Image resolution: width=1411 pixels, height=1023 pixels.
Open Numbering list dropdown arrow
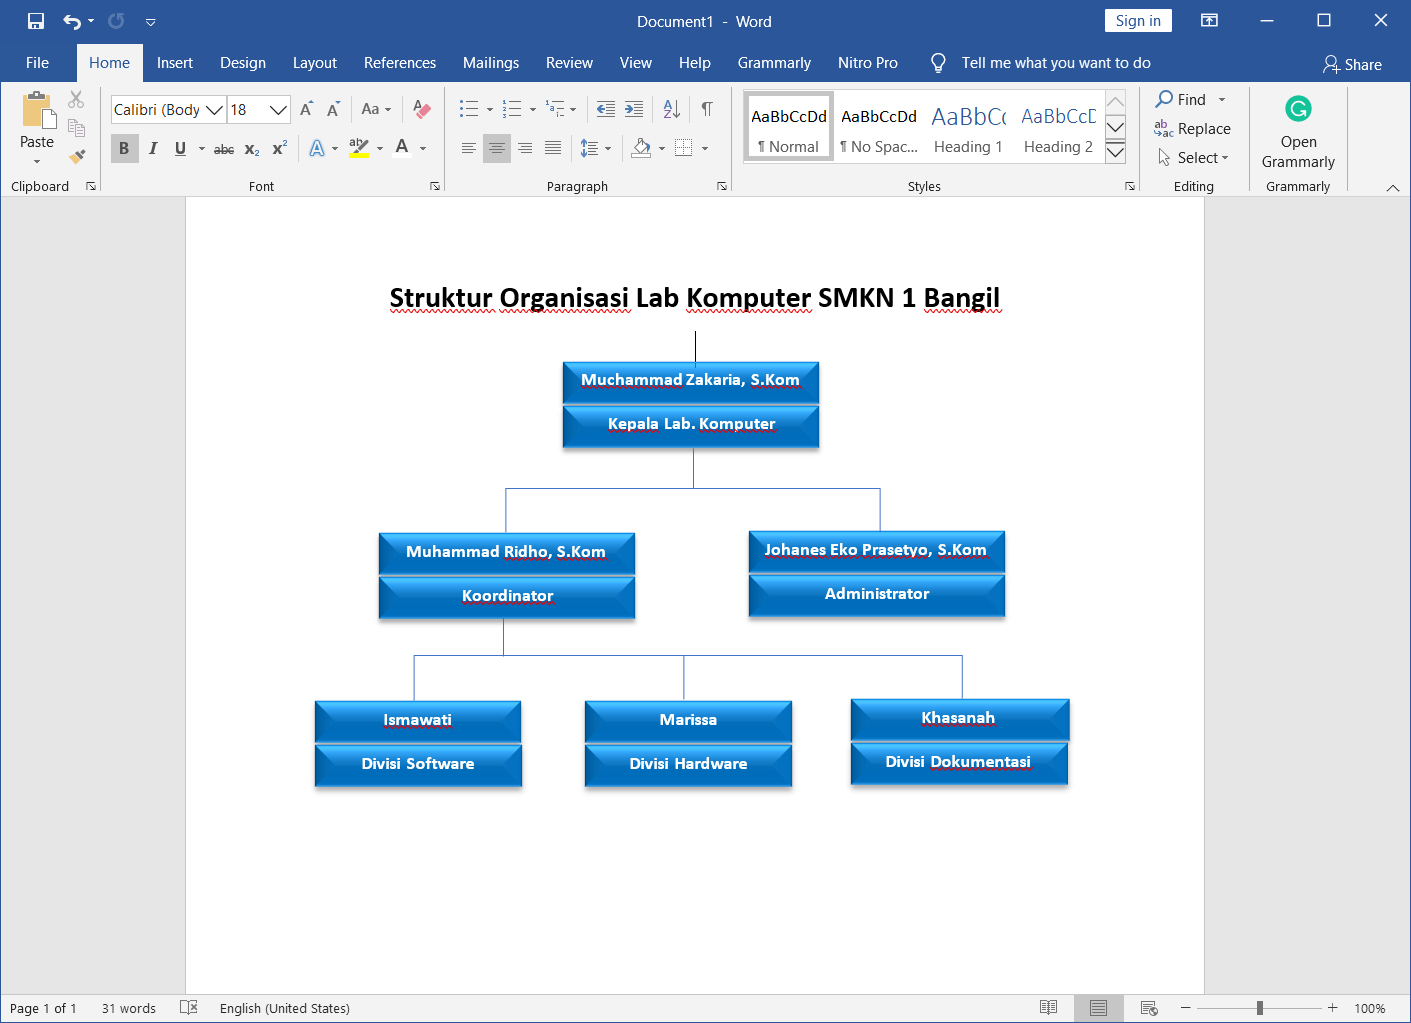tap(532, 109)
